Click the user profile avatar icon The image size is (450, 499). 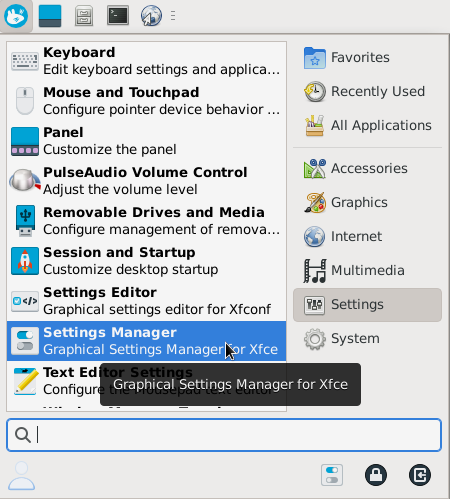point(21,475)
